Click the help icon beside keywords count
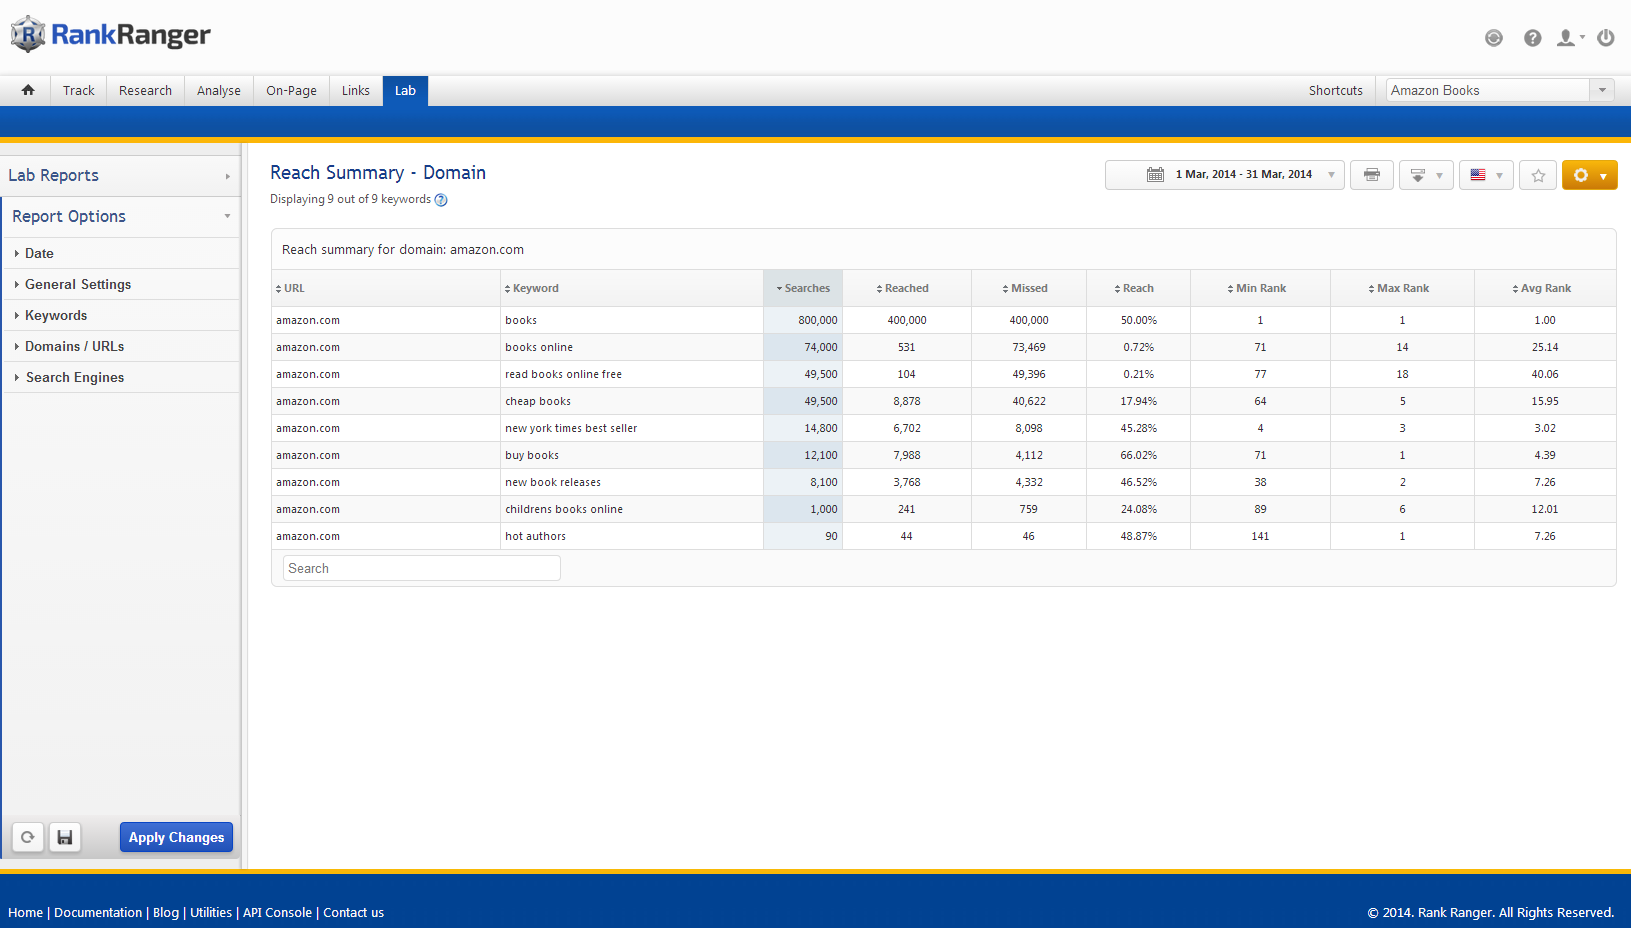This screenshot has height=928, width=1631. [441, 200]
